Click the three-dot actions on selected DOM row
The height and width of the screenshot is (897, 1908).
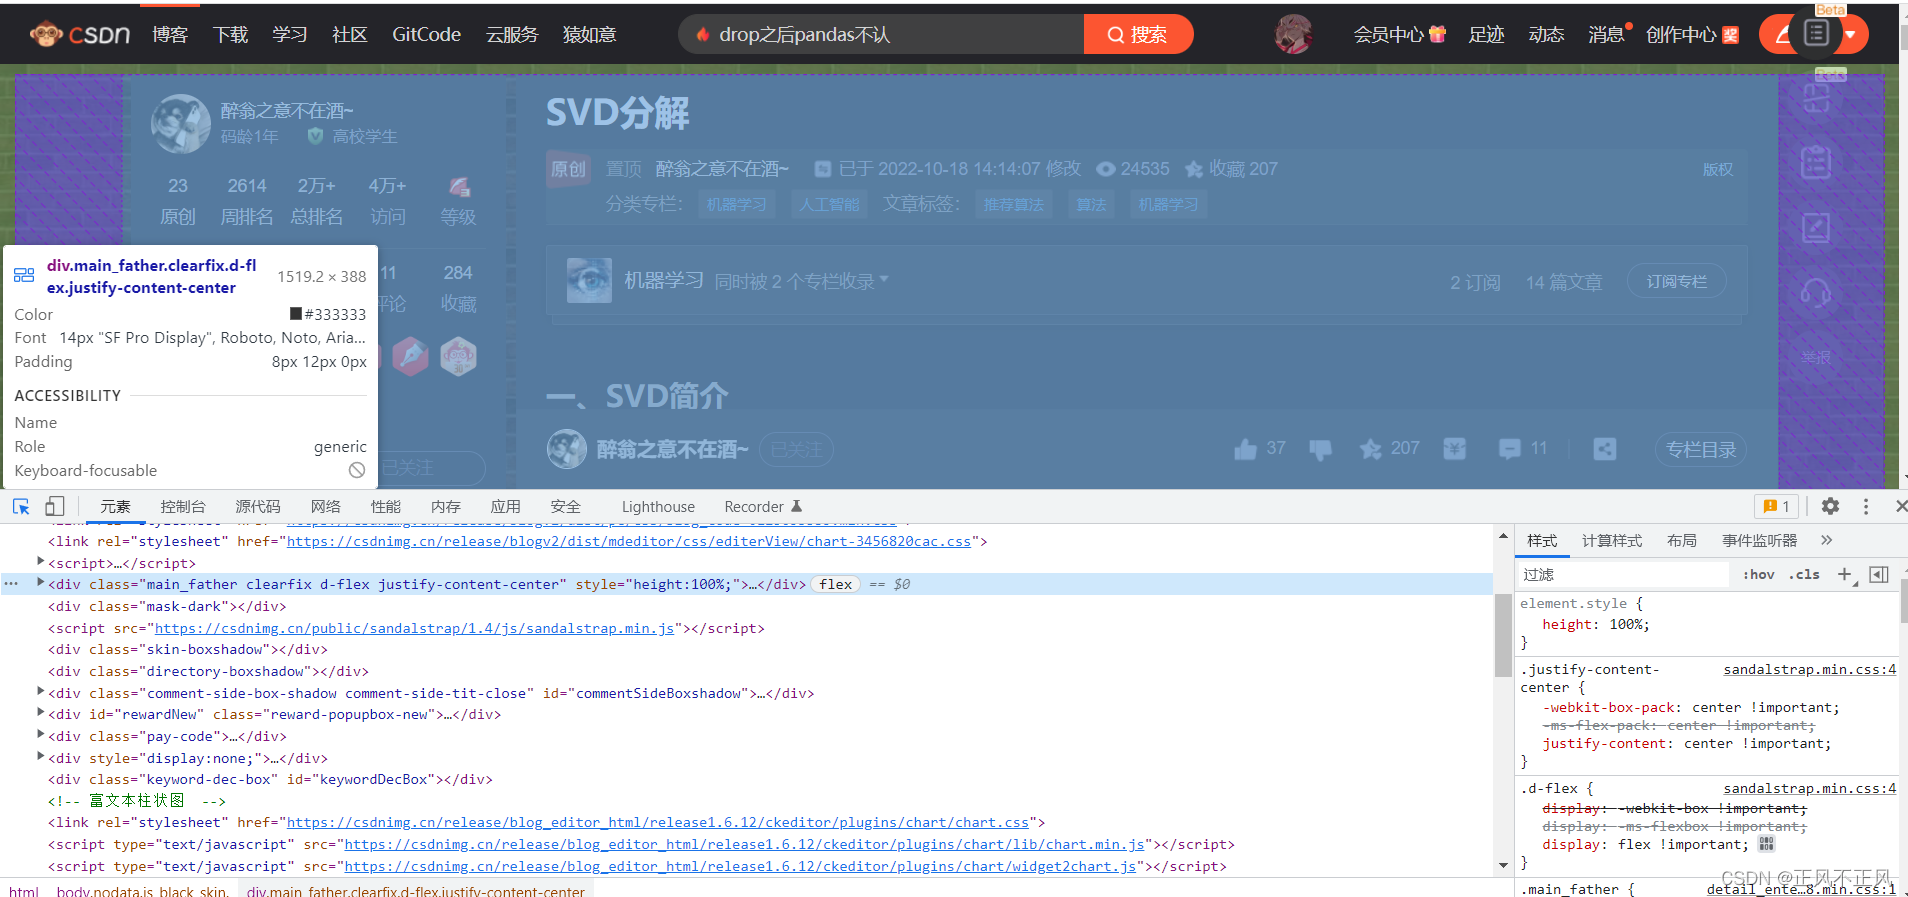[x=11, y=584]
